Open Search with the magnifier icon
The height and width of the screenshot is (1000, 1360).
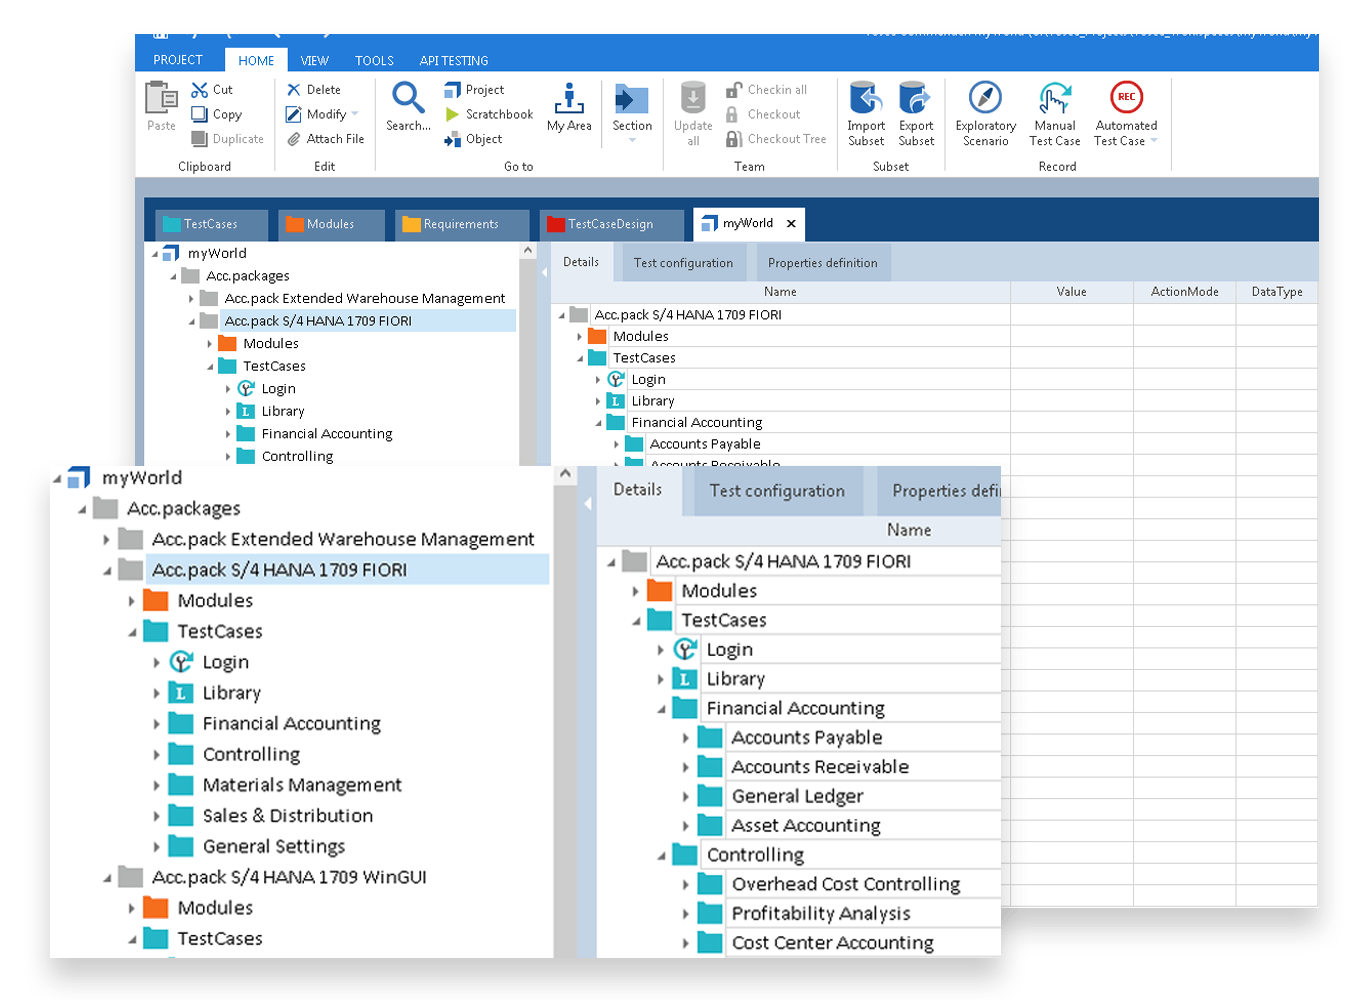tap(408, 98)
